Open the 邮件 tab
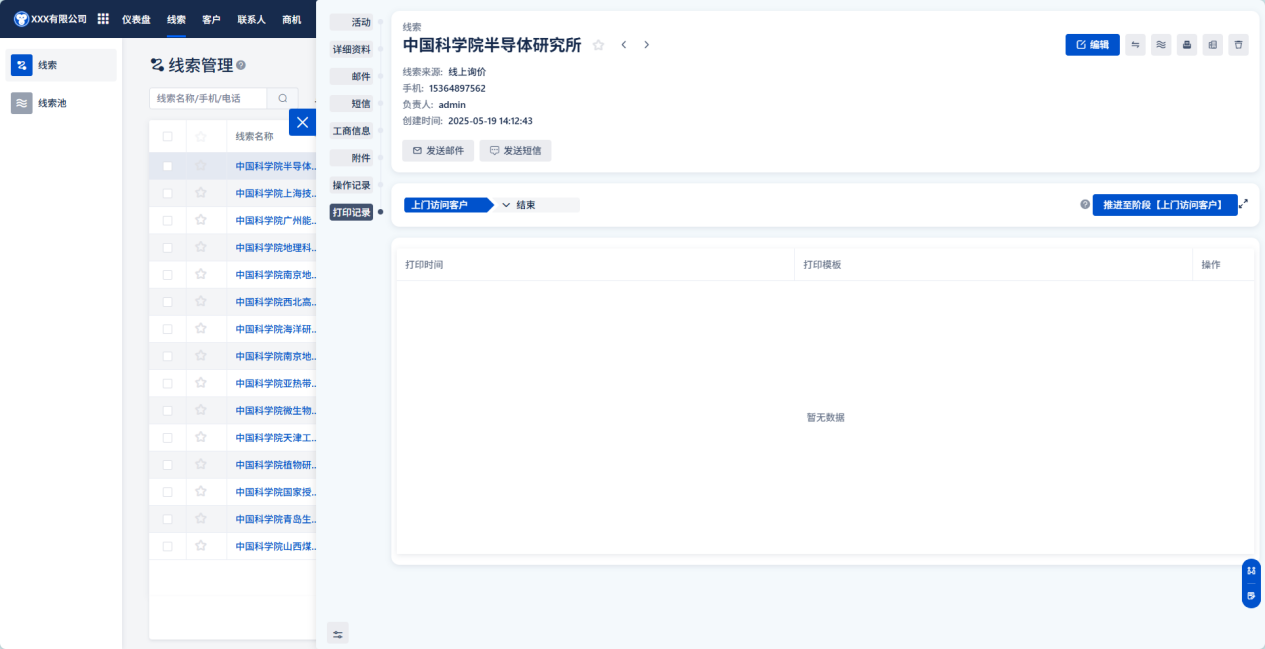The width and height of the screenshot is (1265, 649). [351, 76]
